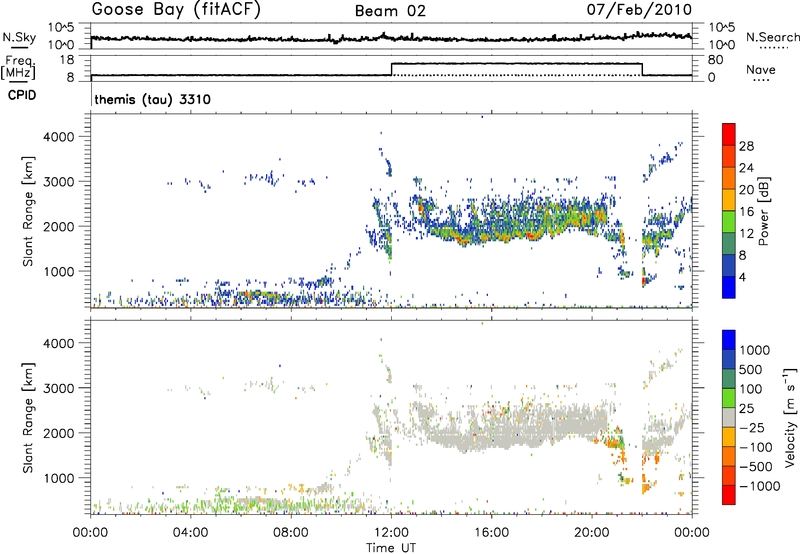The image size is (800, 554).
Task: Click the "16" label on Power scale
Action: tap(746, 212)
